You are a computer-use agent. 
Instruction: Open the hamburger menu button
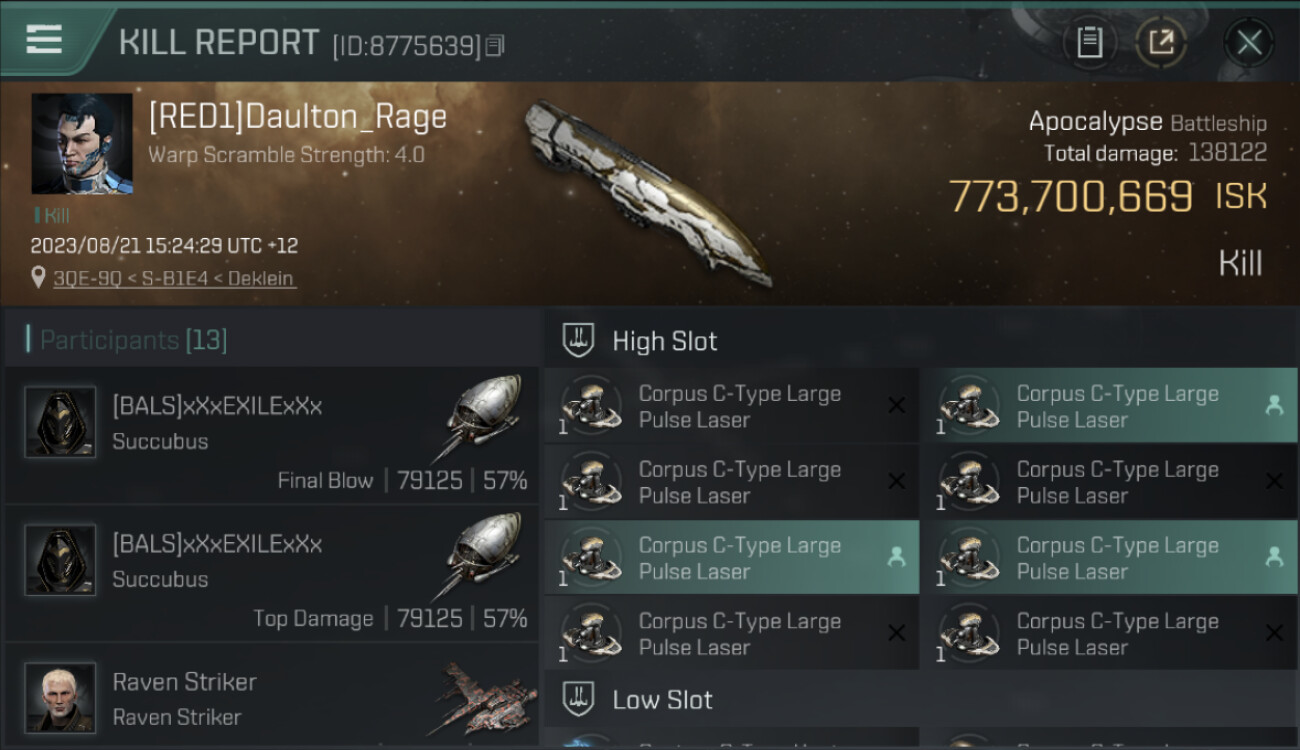pos(44,40)
